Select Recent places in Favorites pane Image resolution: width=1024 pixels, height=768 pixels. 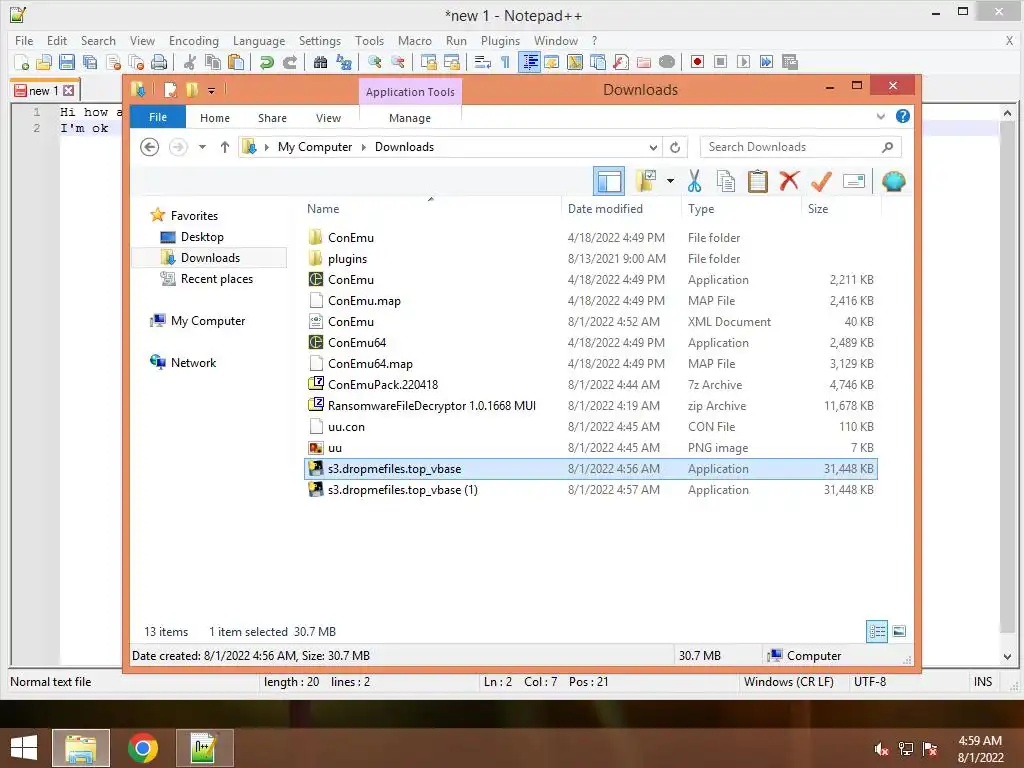pos(217,279)
